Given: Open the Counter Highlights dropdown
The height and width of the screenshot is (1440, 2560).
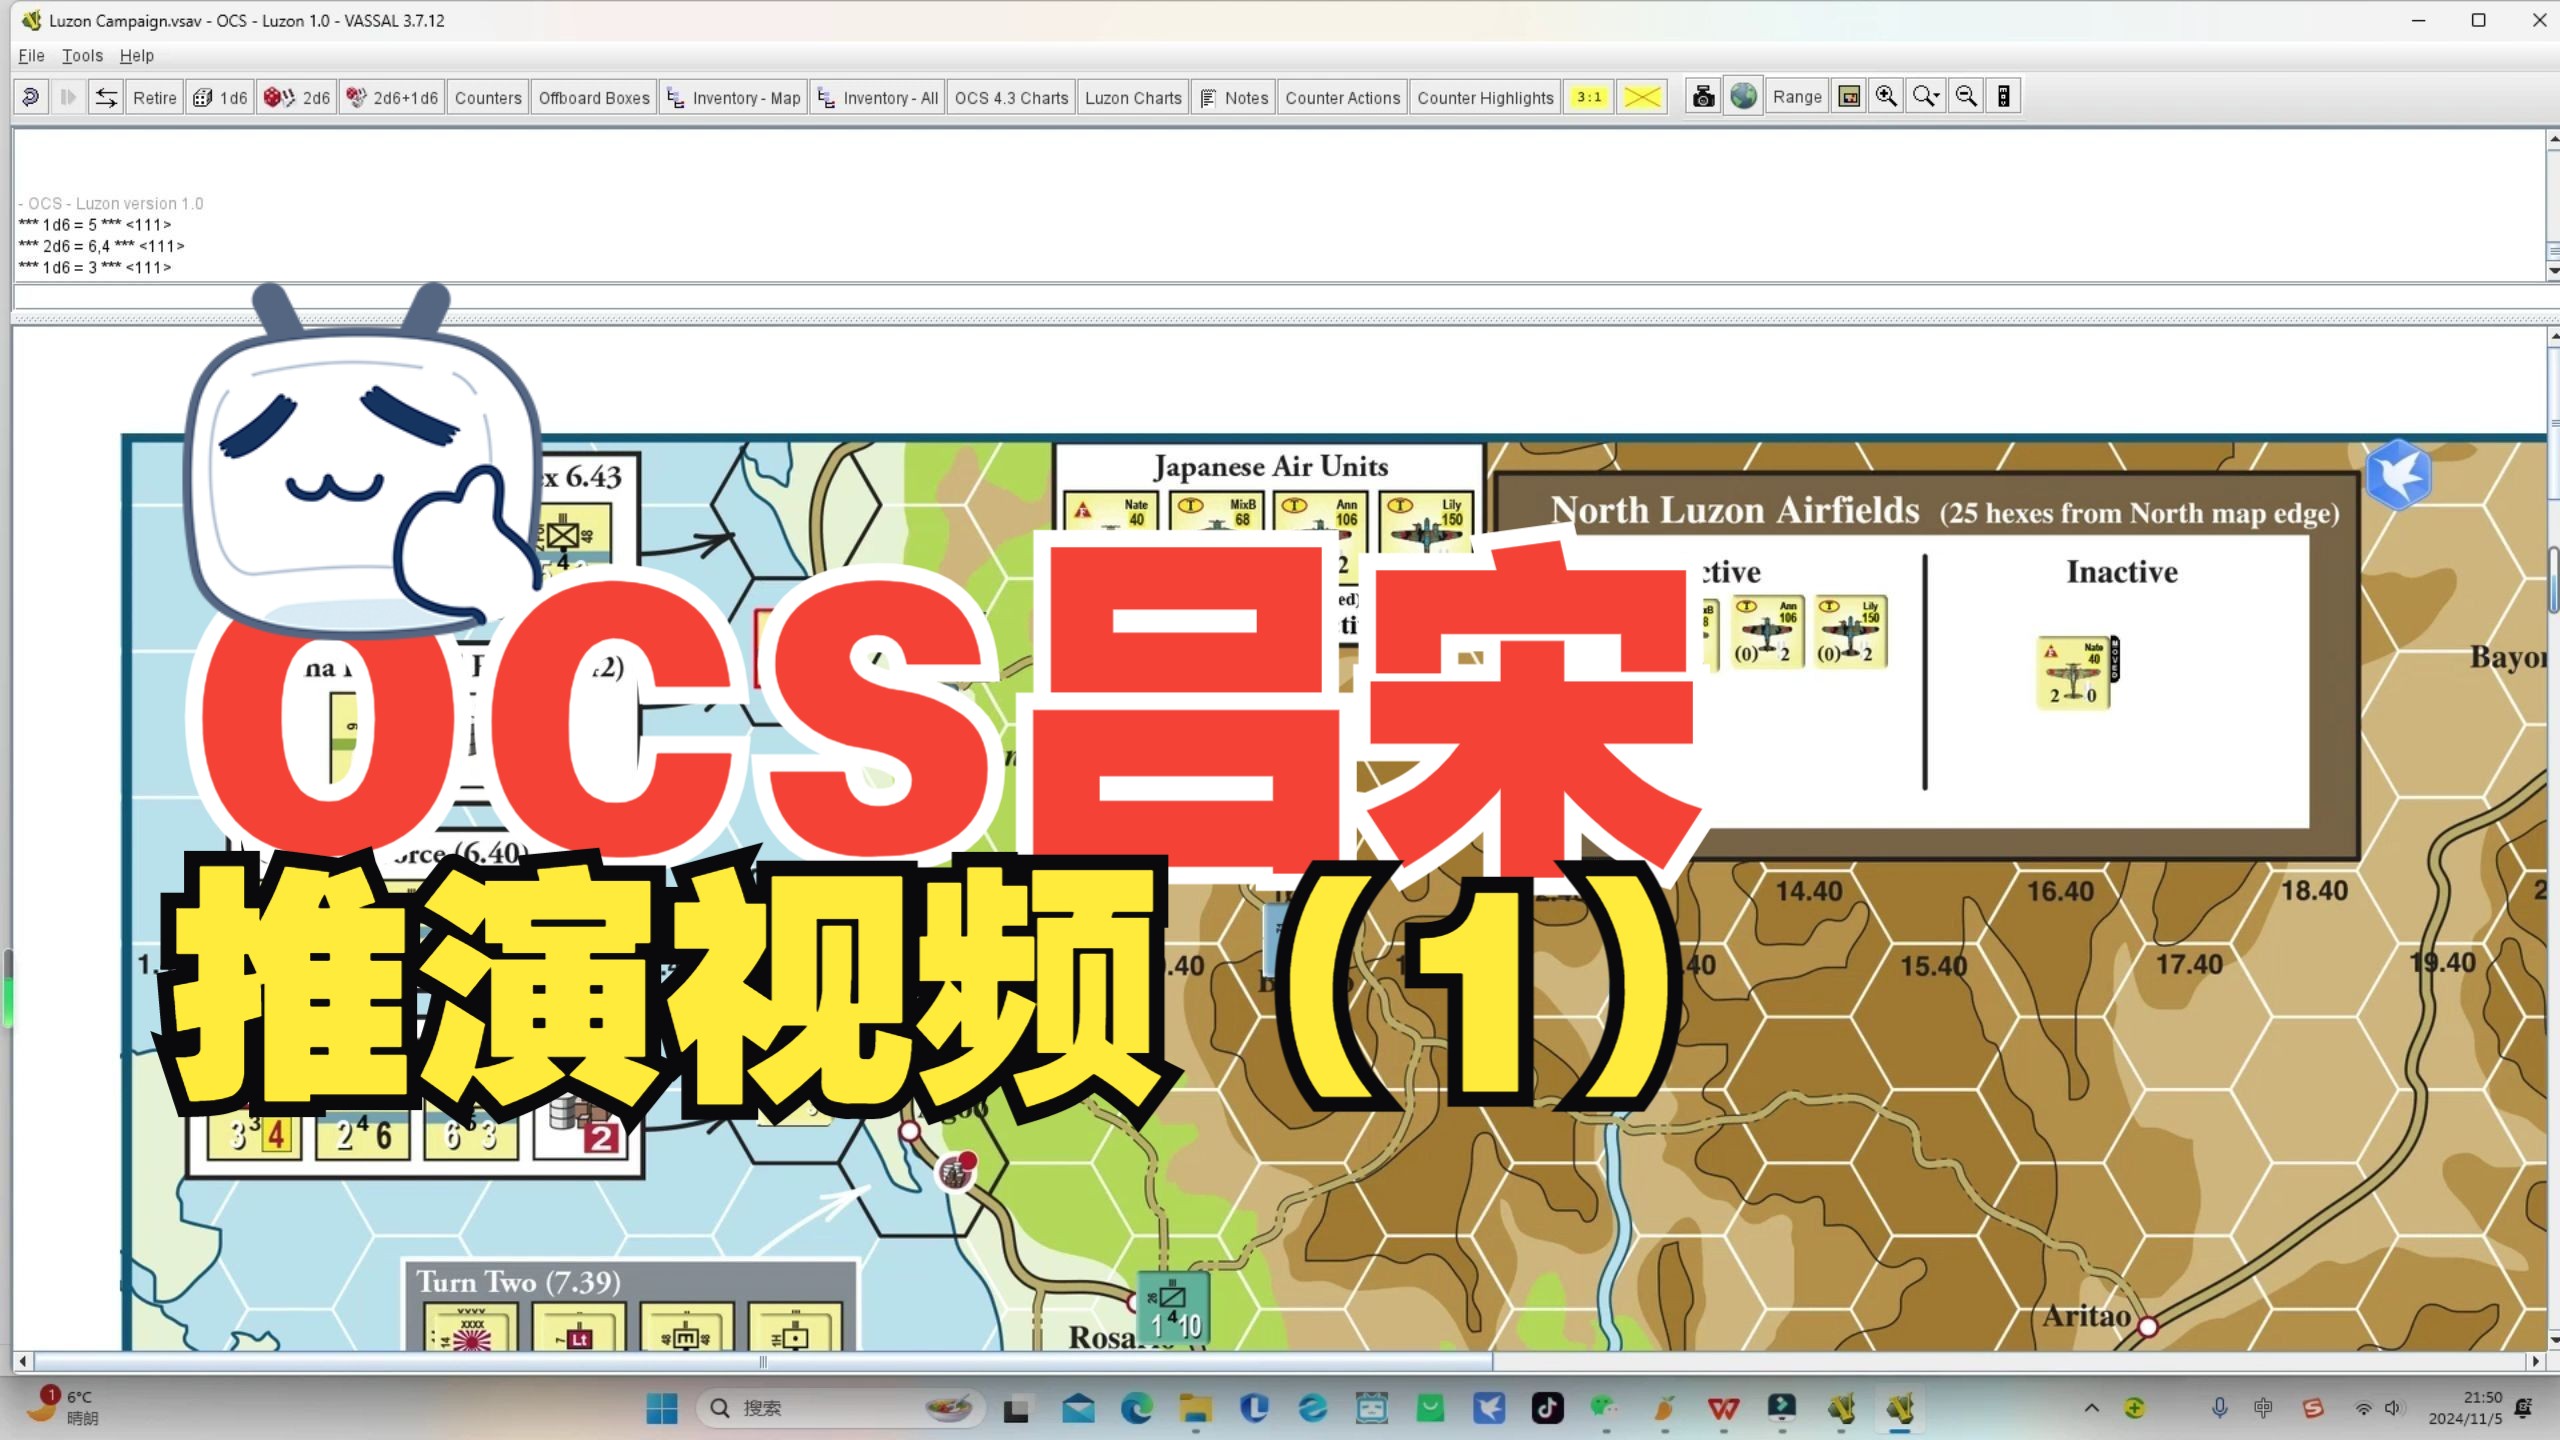Looking at the screenshot, I should tap(1485, 97).
